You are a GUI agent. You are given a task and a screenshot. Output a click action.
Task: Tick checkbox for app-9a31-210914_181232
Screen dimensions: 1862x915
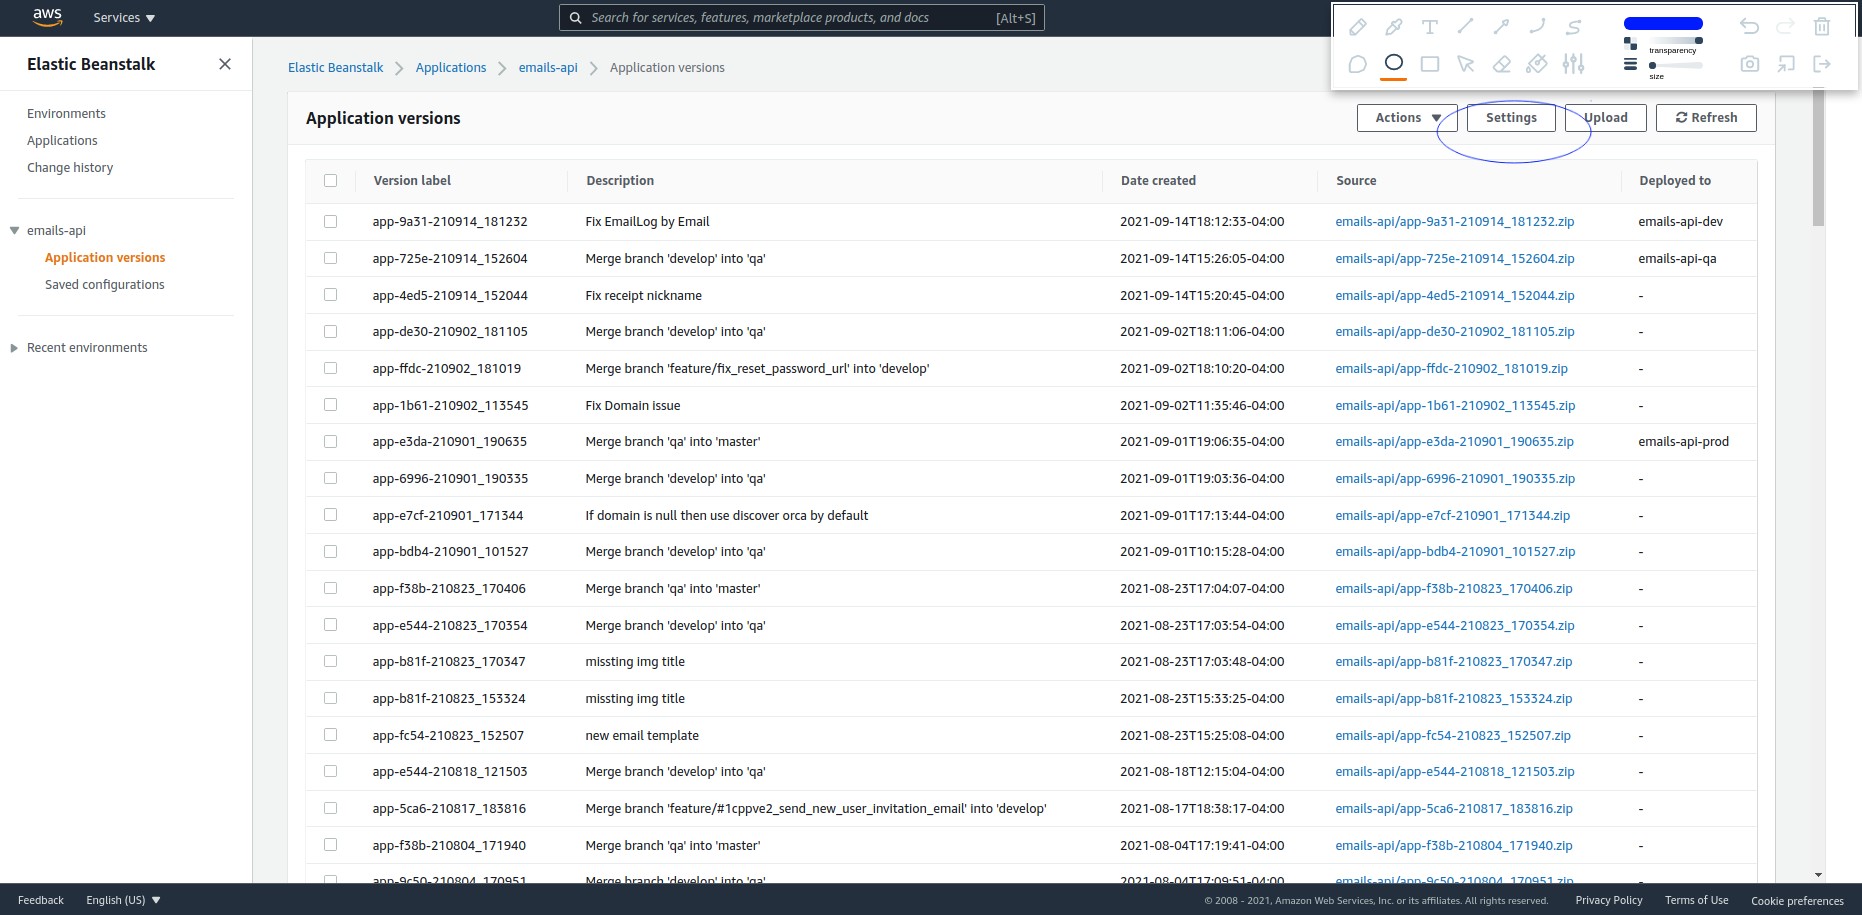[331, 221]
